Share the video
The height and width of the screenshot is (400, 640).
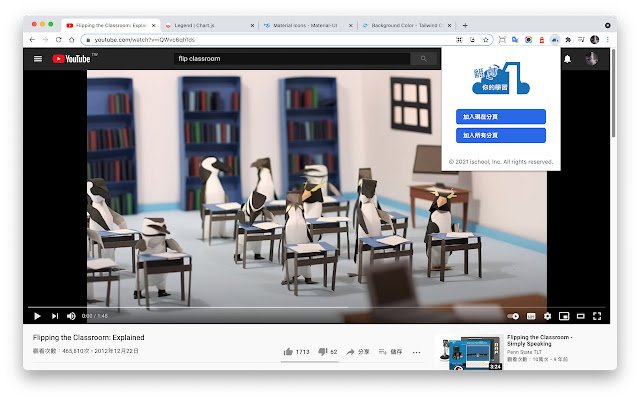[358, 351]
